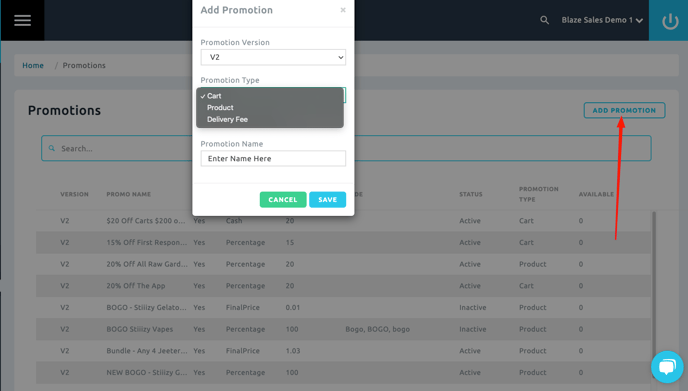Click the green Cancel button
Viewport: 688px width, 391px height.
(283, 200)
